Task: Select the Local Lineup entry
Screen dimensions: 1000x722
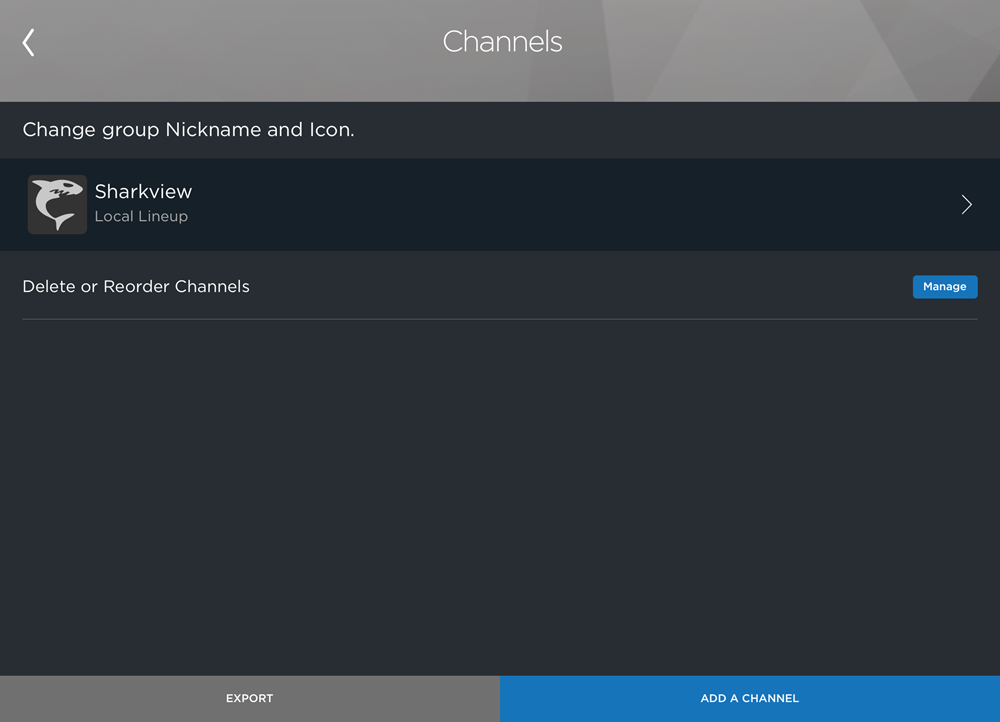Action: click(141, 216)
